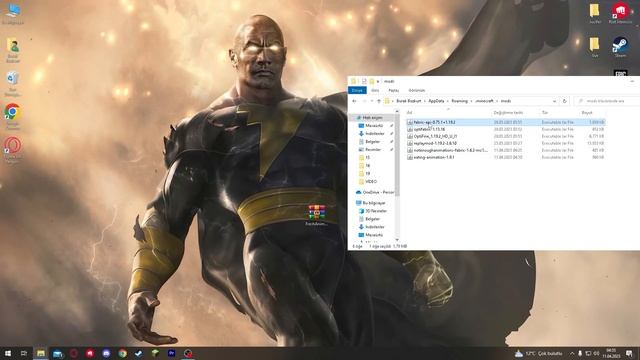Select the fabric-api-0.75.1+1.19.2 file
Viewport: 640px width, 360px height.
click(505, 122)
